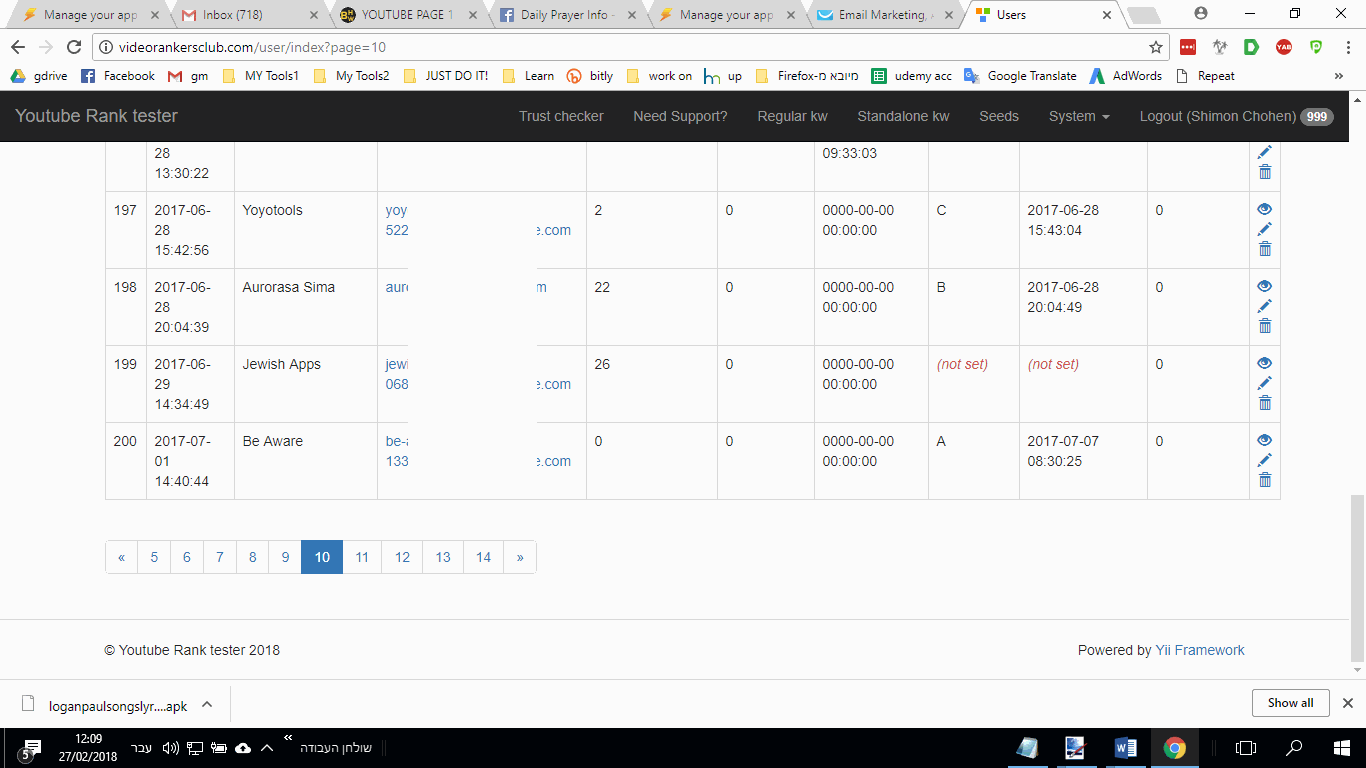The height and width of the screenshot is (768, 1366).
Task: Edit the Be Aware user
Action: (x=1264, y=460)
